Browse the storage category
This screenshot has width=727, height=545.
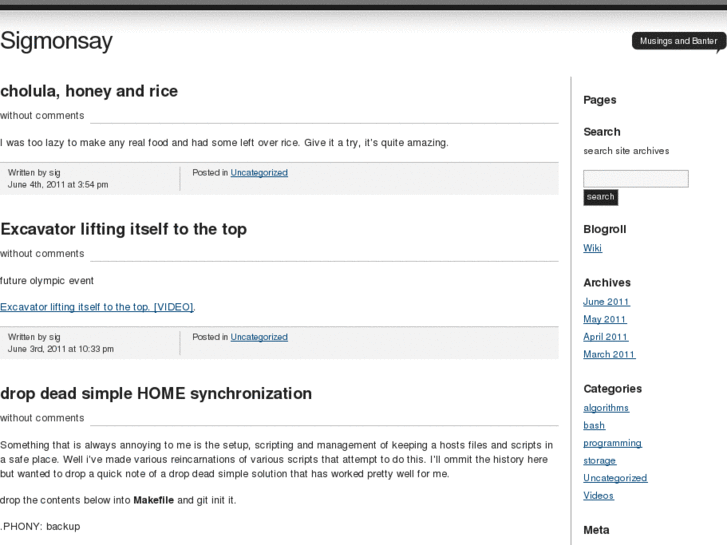tap(599, 461)
